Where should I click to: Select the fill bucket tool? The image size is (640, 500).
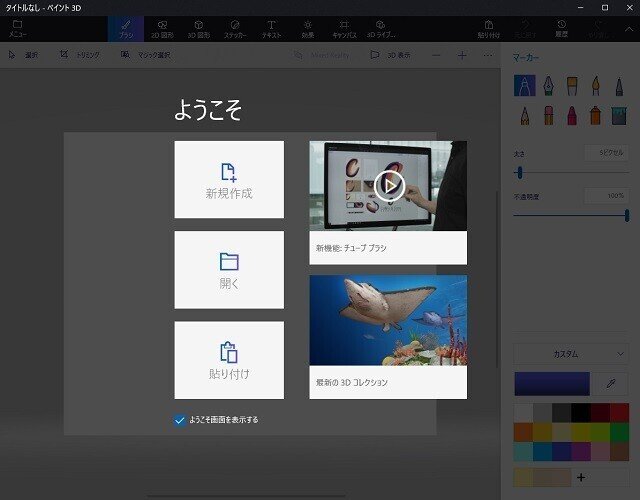[619, 115]
